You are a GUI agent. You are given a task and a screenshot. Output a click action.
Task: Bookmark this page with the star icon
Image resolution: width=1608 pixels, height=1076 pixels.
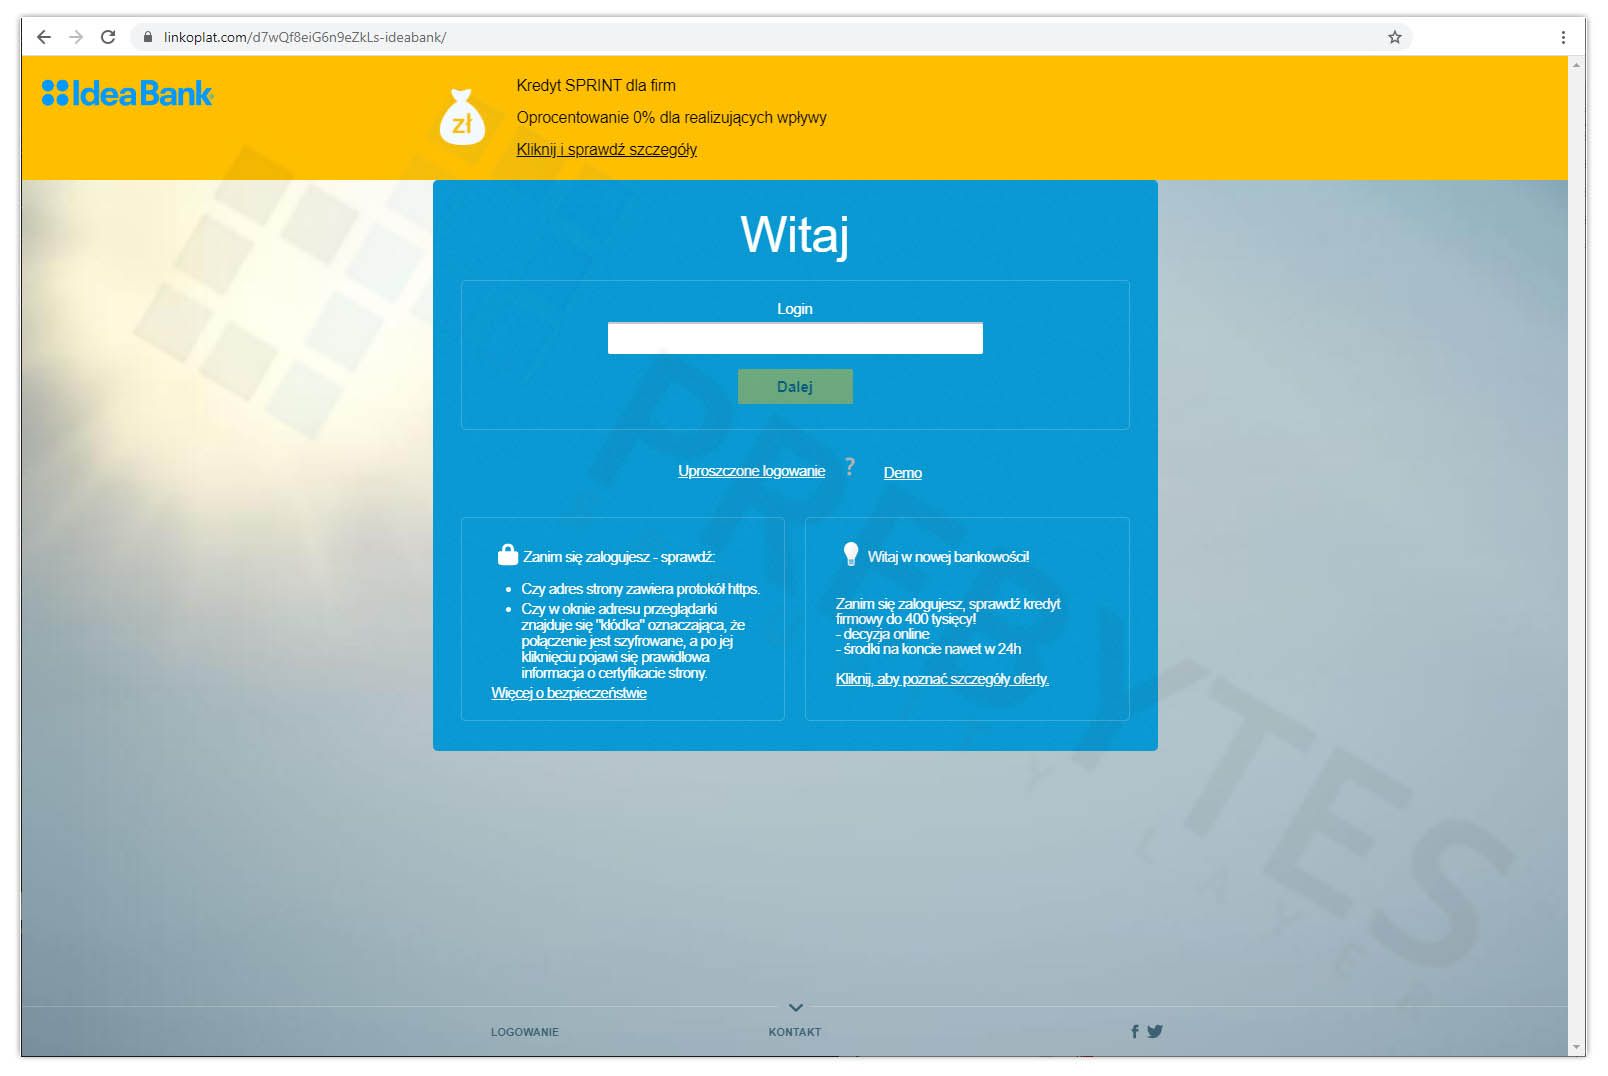tap(1395, 37)
